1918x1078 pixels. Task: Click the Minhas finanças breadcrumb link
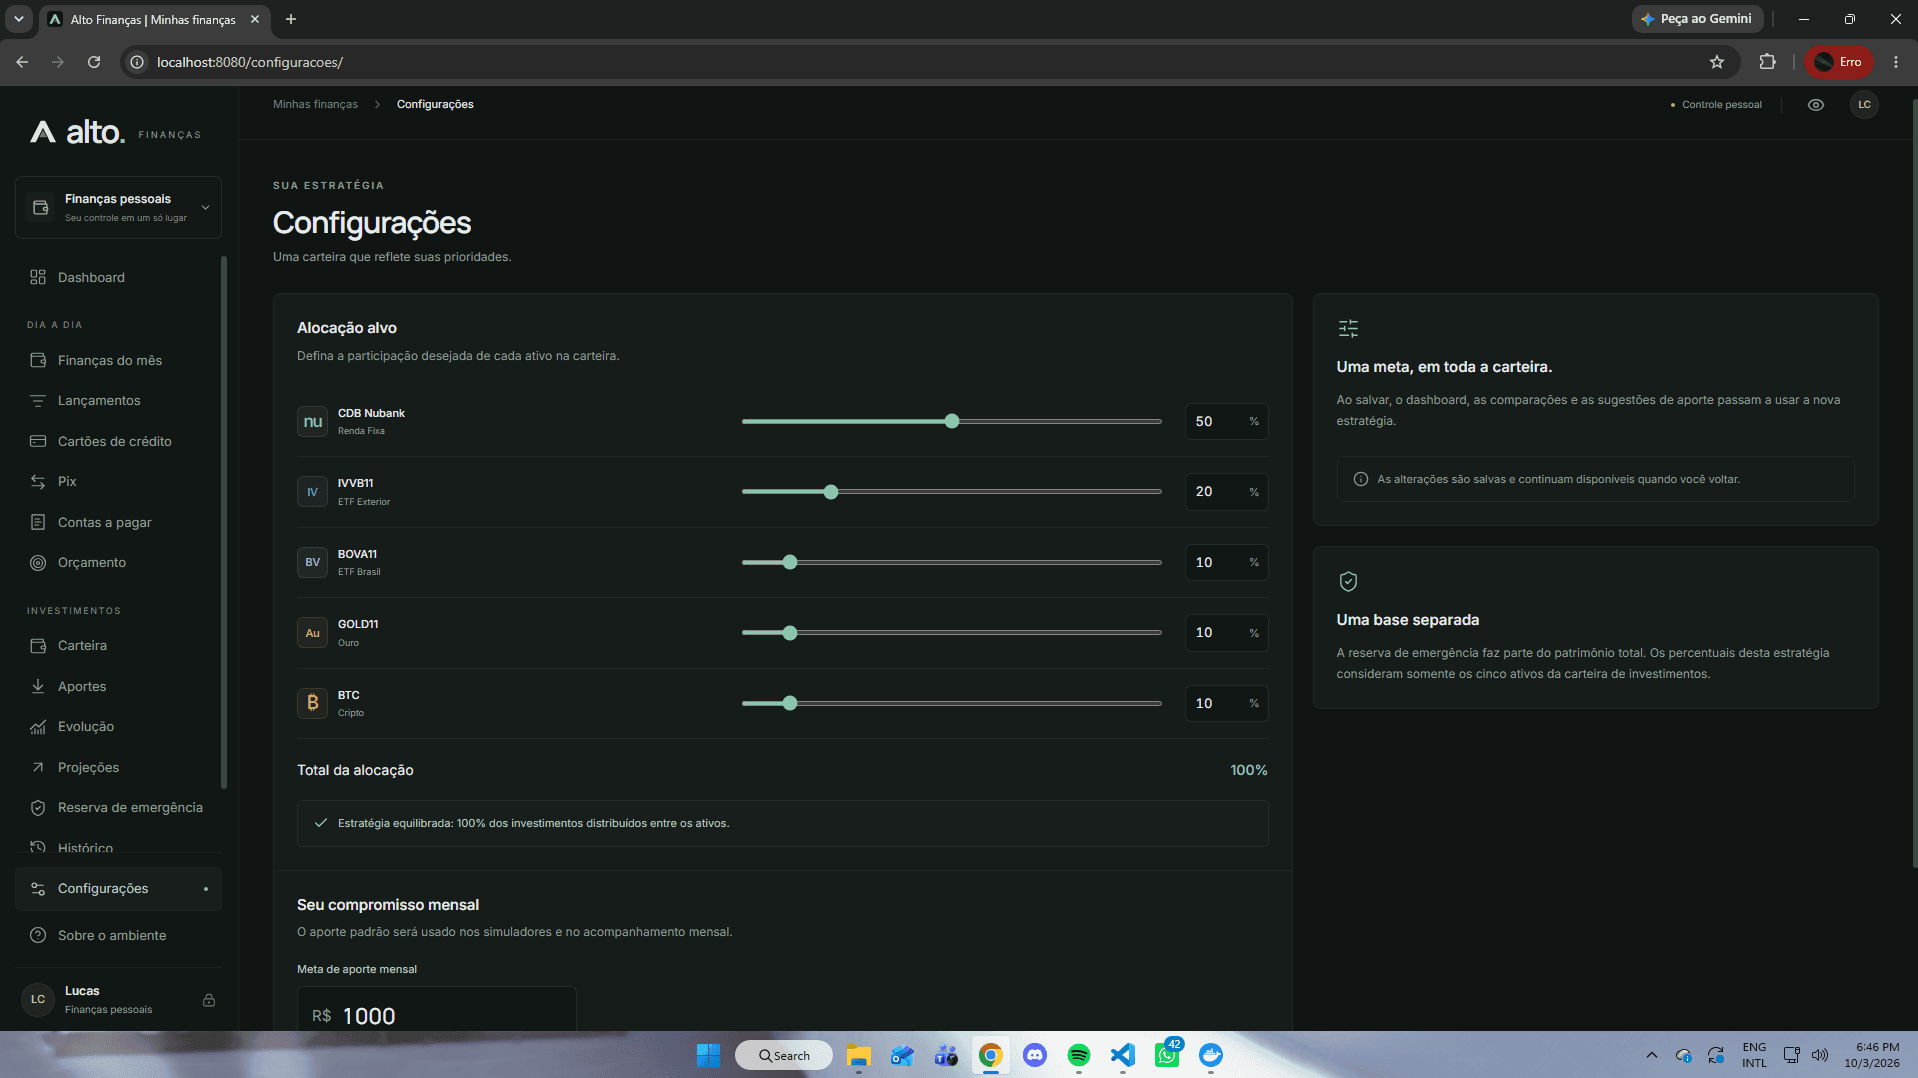click(315, 104)
